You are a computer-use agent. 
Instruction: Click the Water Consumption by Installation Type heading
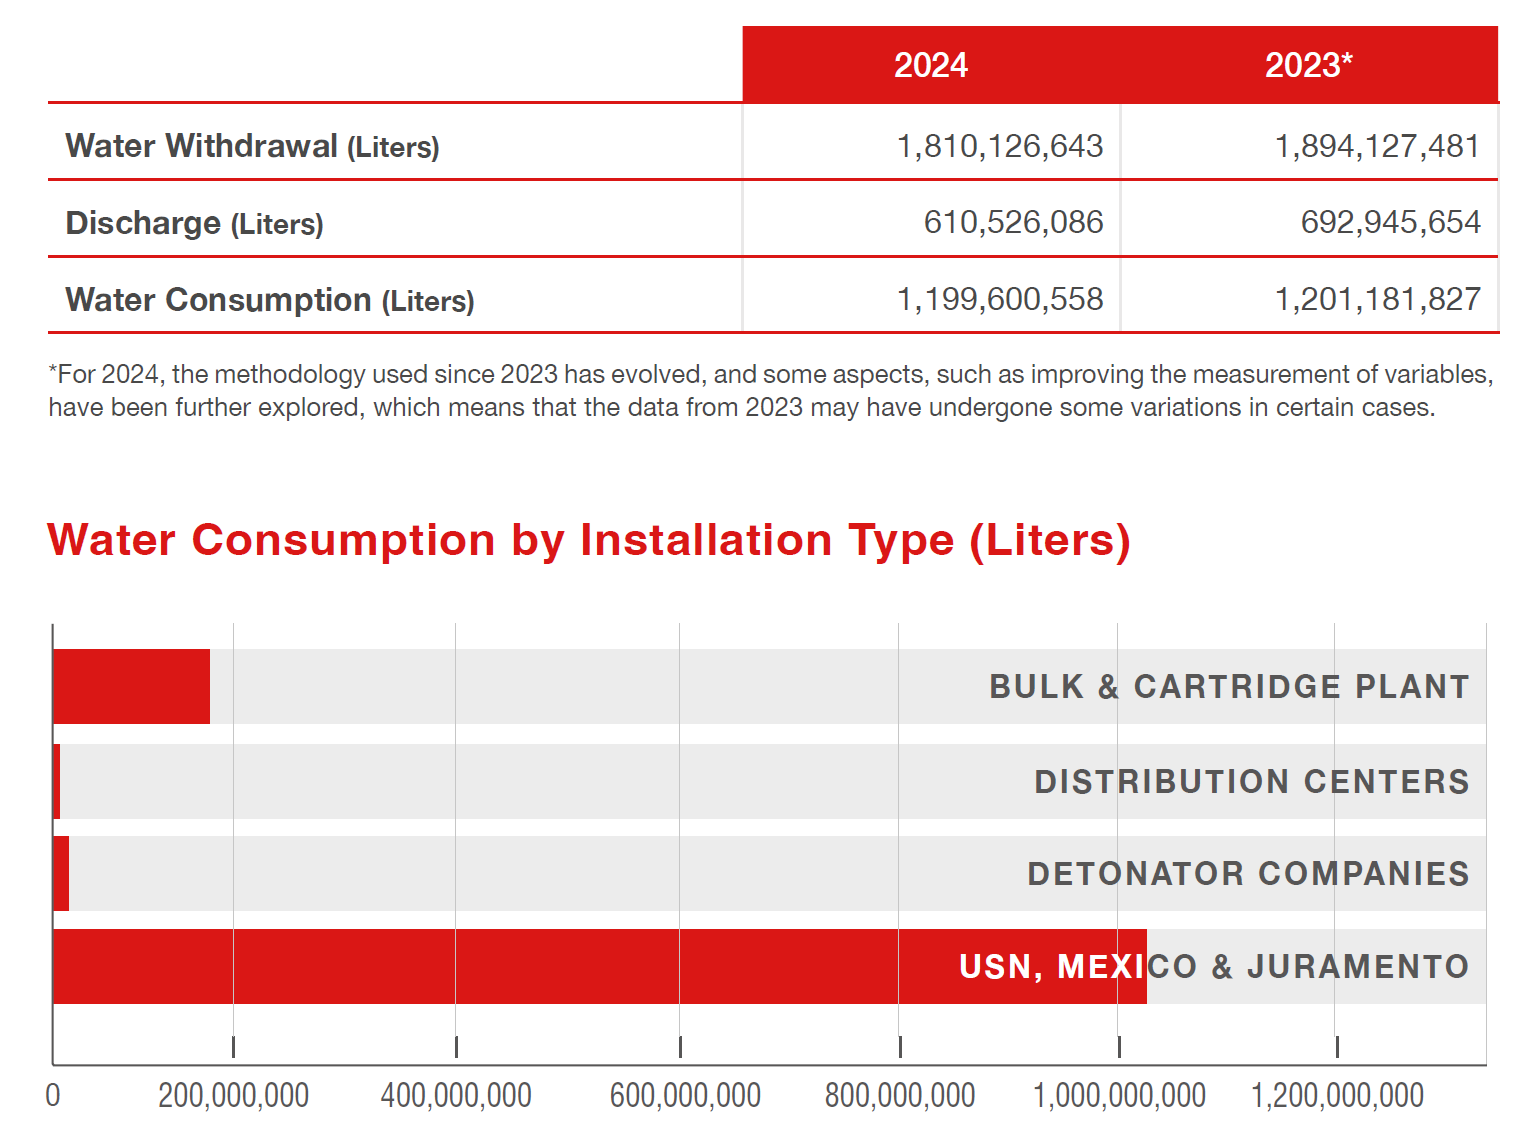[x=589, y=541]
